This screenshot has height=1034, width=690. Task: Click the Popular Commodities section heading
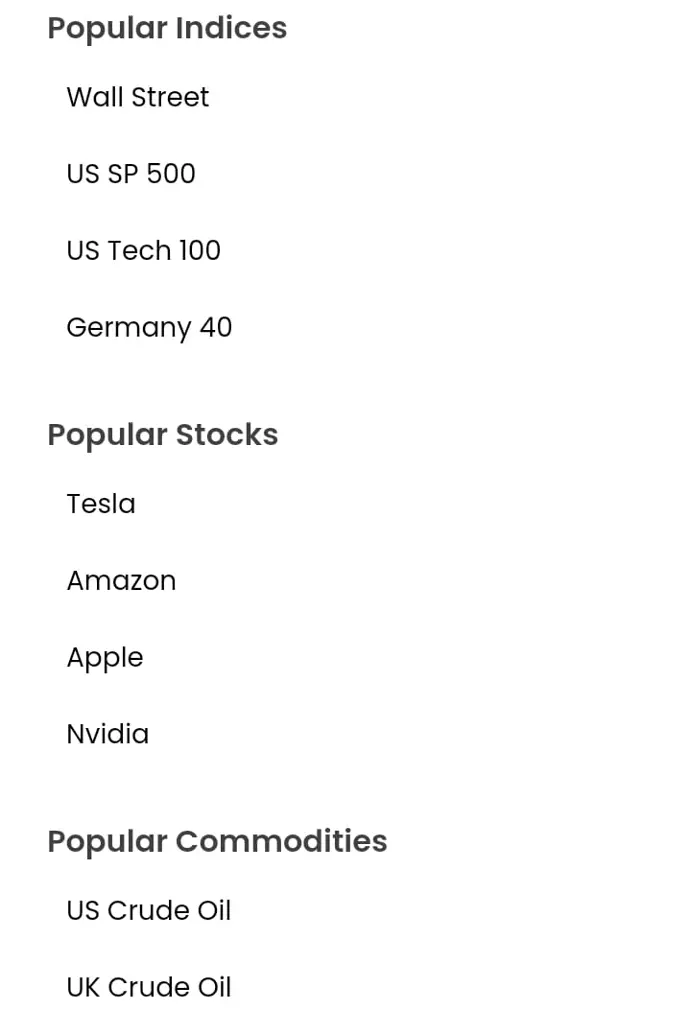point(217,841)
